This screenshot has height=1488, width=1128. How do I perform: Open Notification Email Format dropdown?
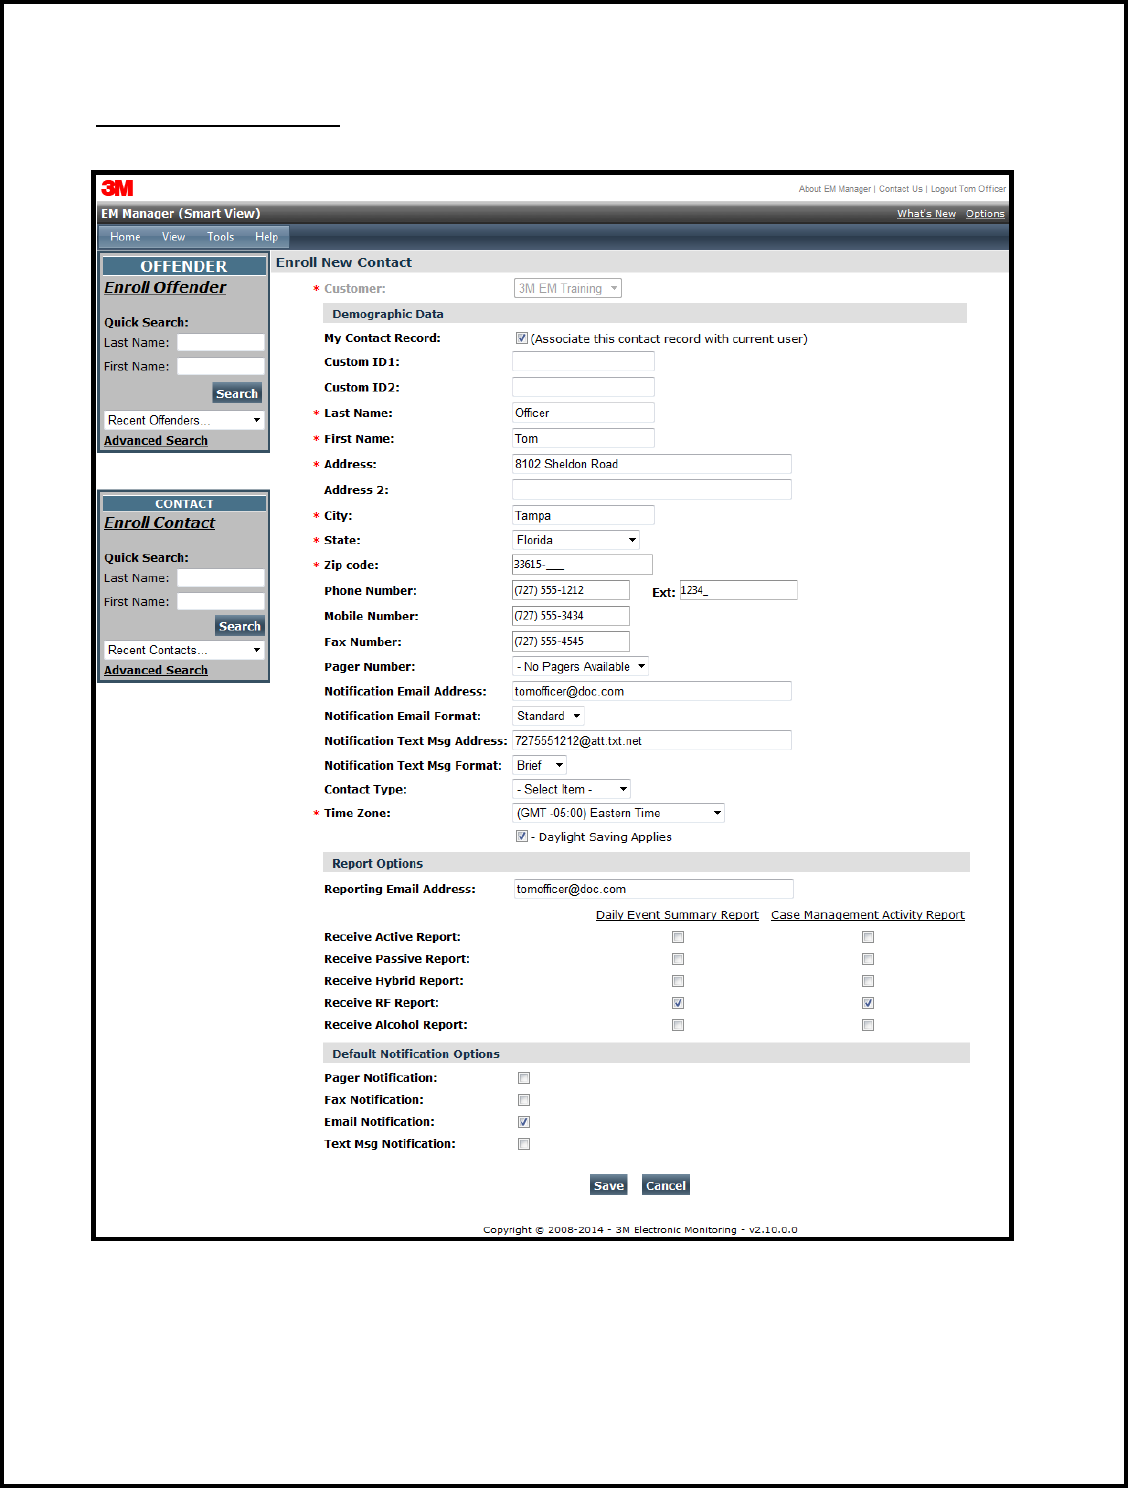(549, 716)
